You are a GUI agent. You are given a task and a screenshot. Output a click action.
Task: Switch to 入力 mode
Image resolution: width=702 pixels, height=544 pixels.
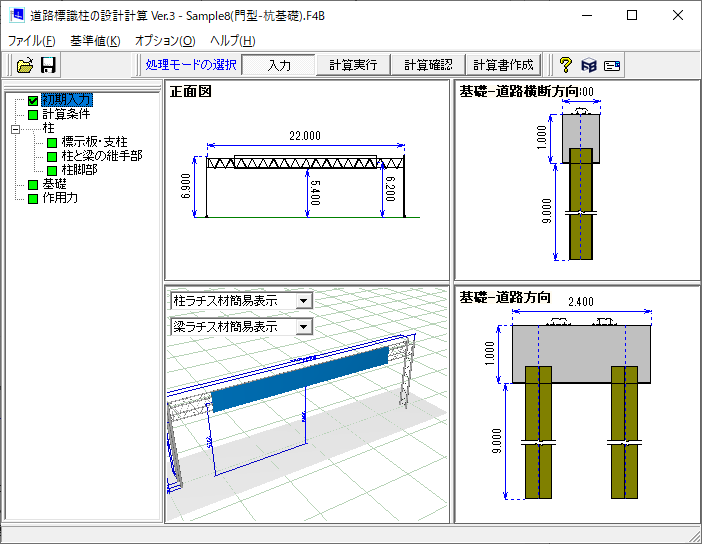pyautogui.click(x=278, y=65)
